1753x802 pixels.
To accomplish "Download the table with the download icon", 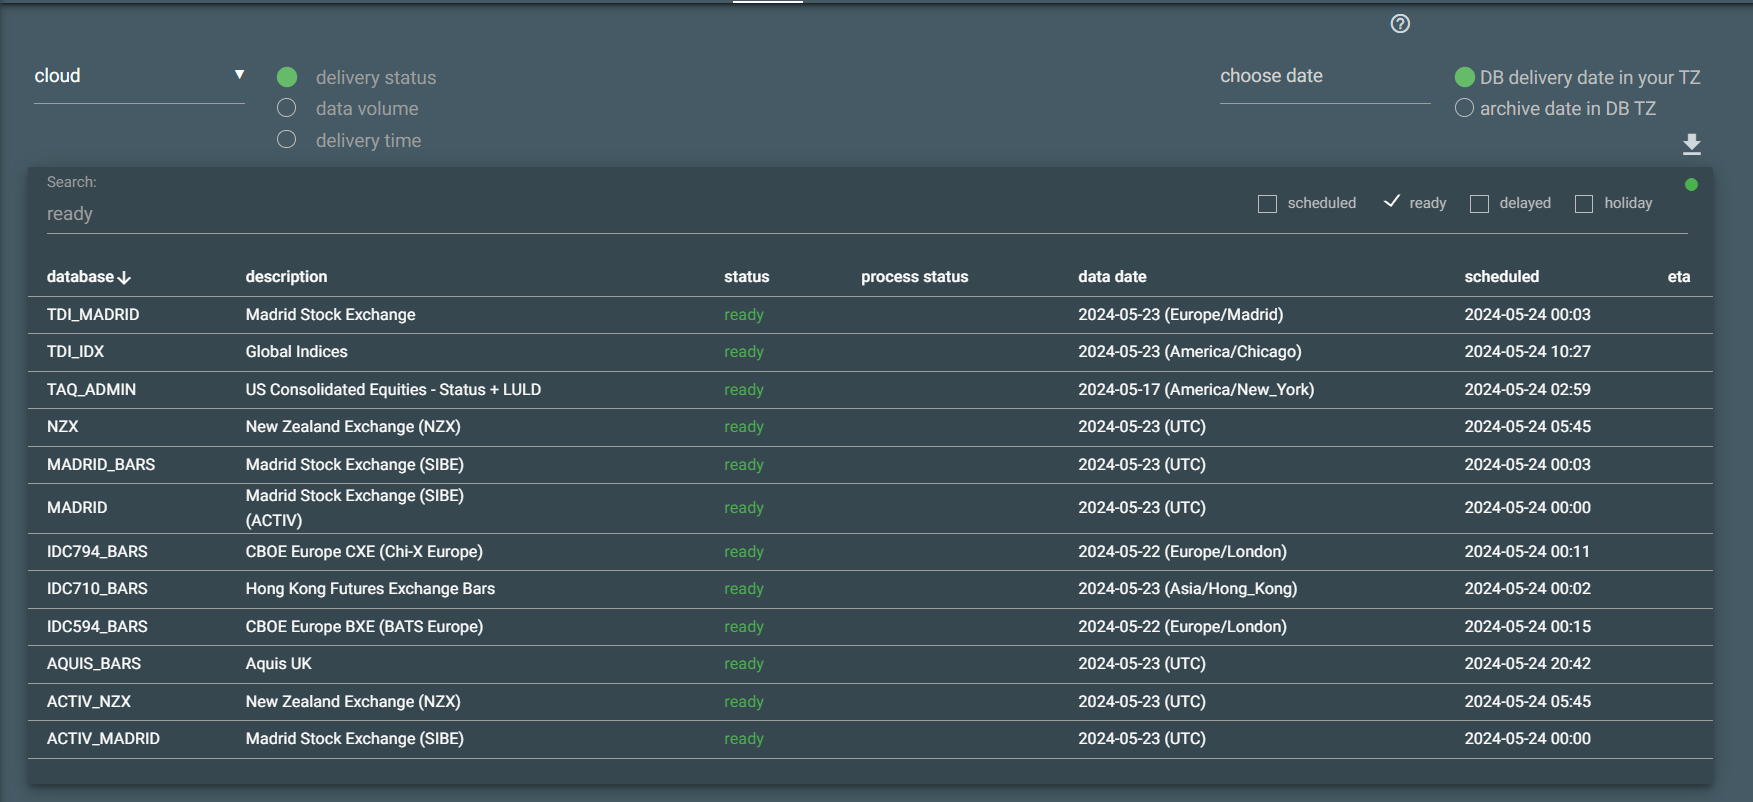I will (1691, 144).
